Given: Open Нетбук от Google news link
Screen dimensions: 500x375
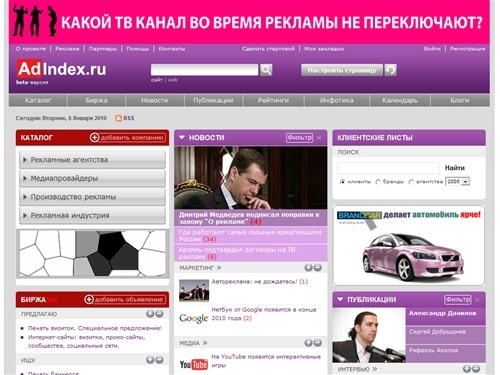Looking at the screenshot, I should click(x=264, y=314).
